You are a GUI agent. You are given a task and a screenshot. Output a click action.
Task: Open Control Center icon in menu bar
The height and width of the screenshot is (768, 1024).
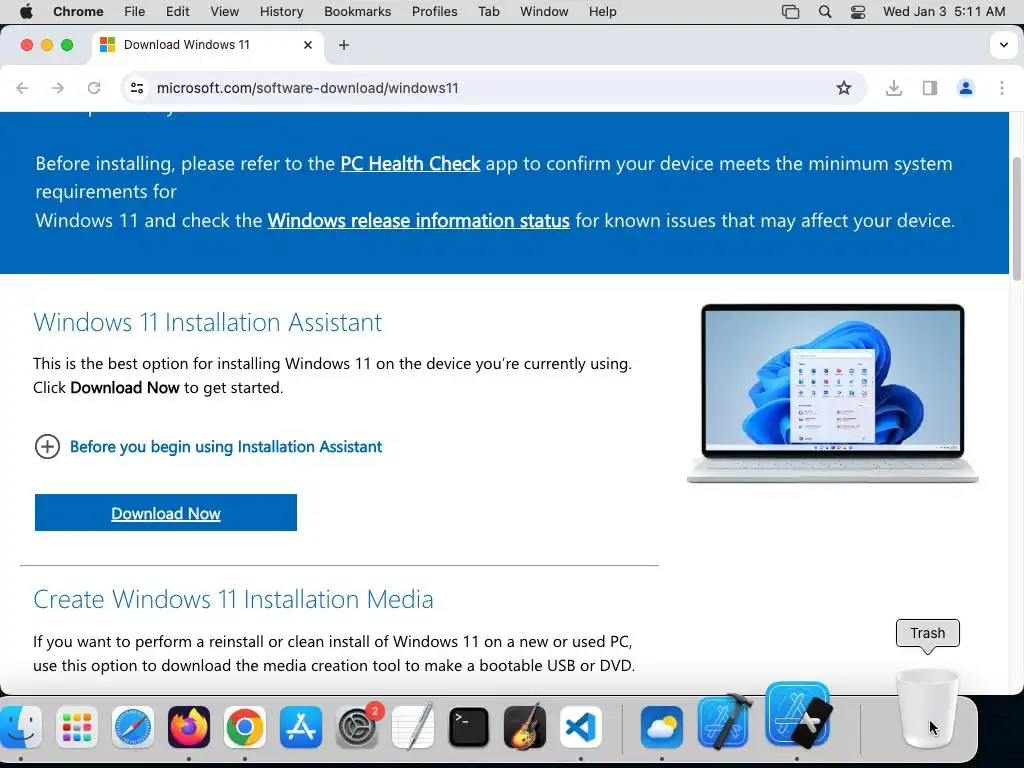coord(858,12)
